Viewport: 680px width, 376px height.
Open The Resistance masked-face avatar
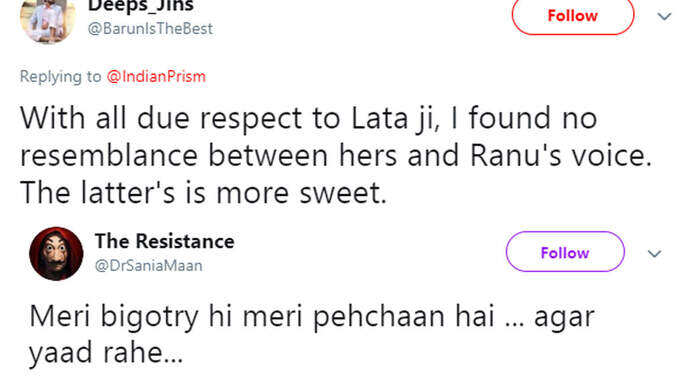pos(56,254)
